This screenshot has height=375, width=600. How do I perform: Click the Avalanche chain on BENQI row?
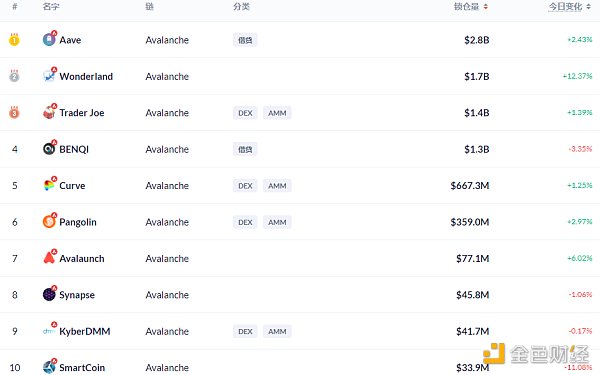167,149
